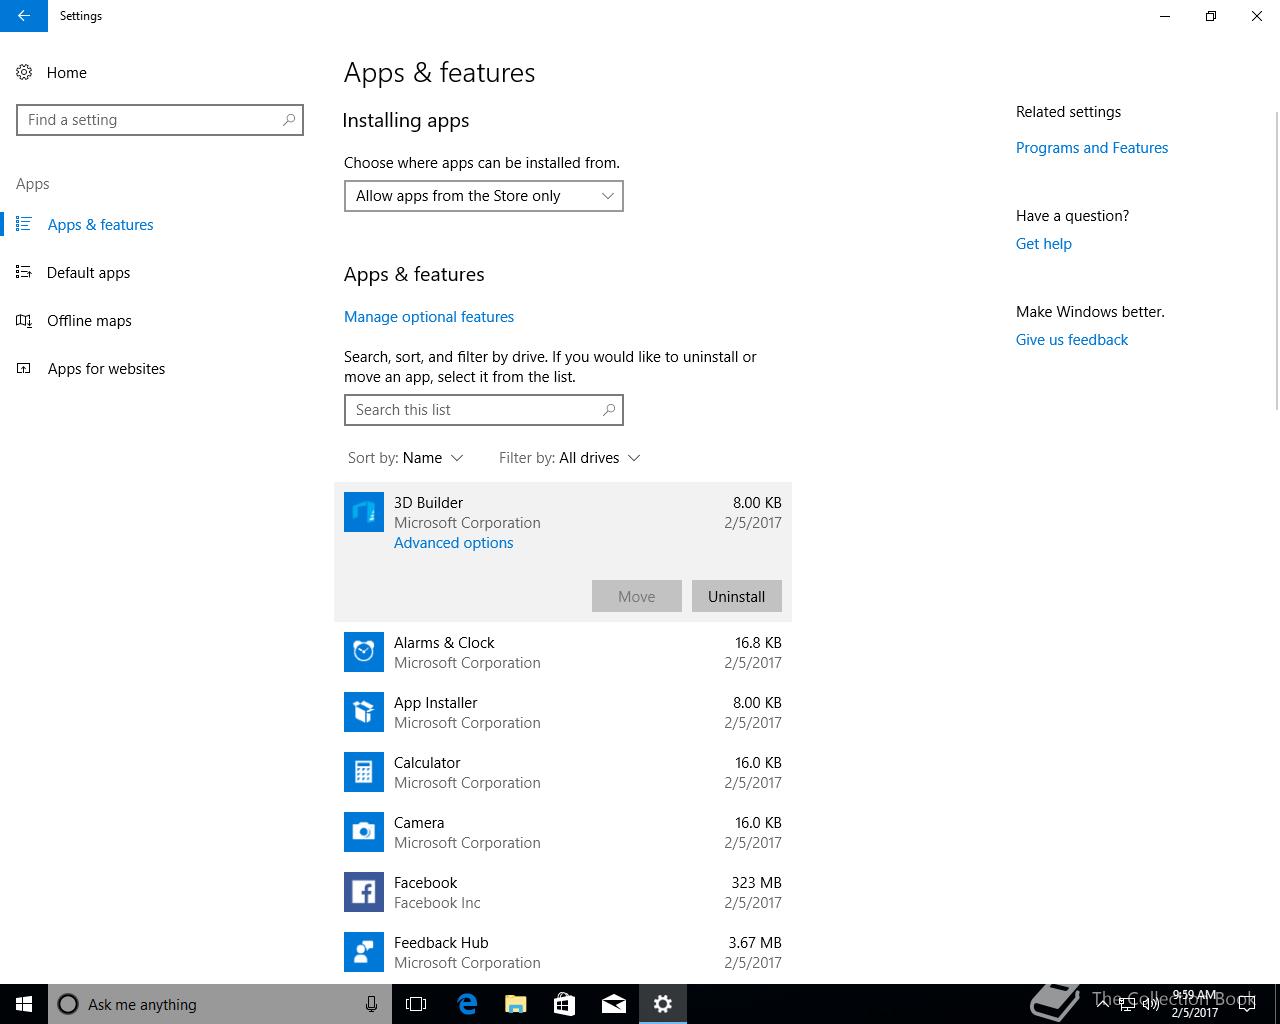This screenshot has width=1280, height=1024.
Task: Click the Feedback Hub app icon
Action: click(x=364, y=952)
